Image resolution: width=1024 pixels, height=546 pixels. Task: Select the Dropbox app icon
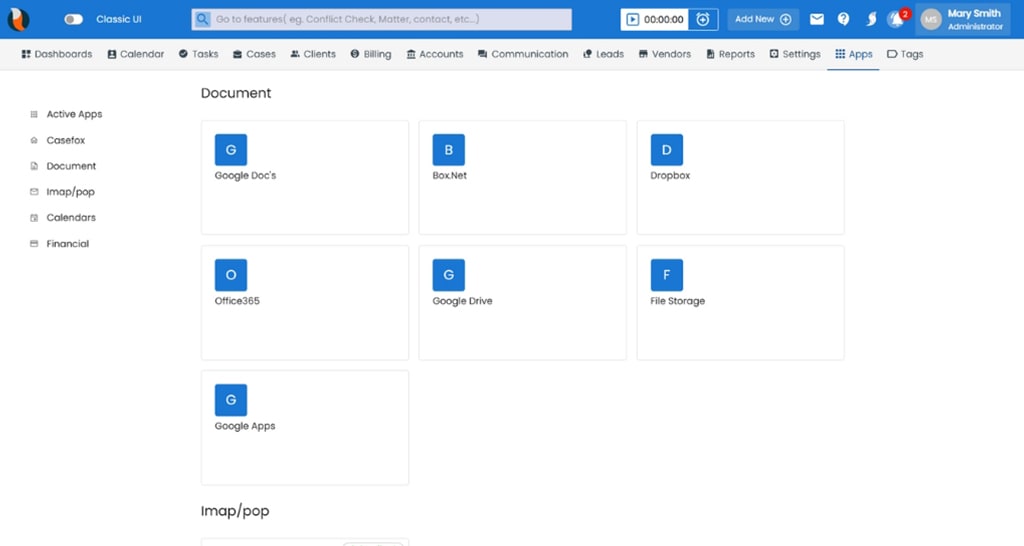pos(666,150)
